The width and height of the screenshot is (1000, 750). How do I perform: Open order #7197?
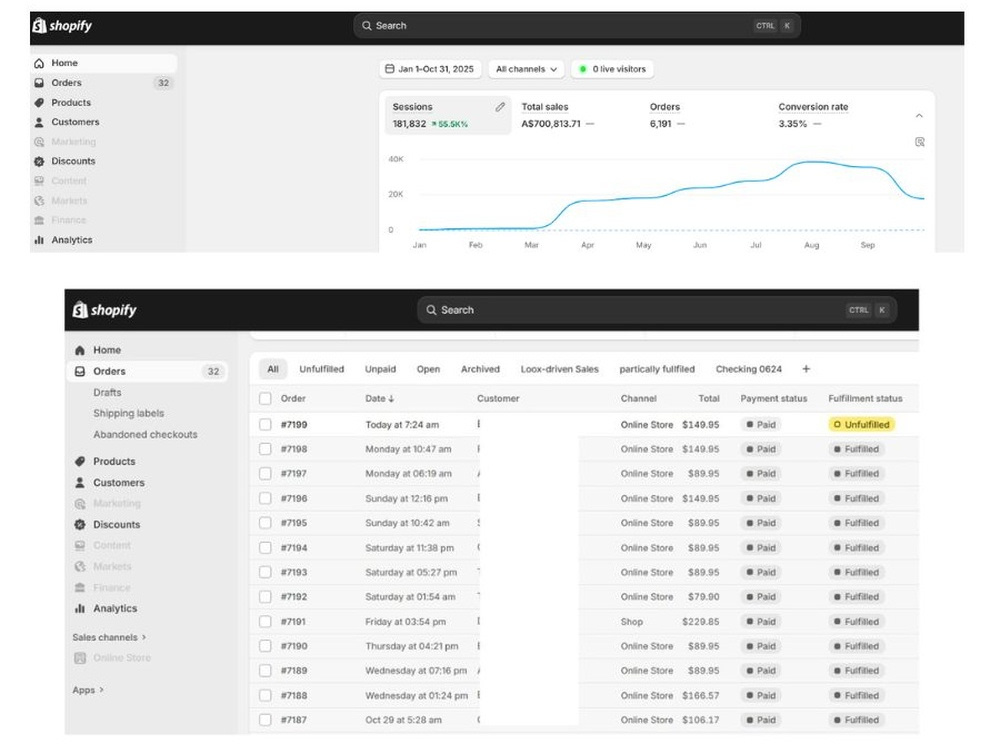(294, 474)
